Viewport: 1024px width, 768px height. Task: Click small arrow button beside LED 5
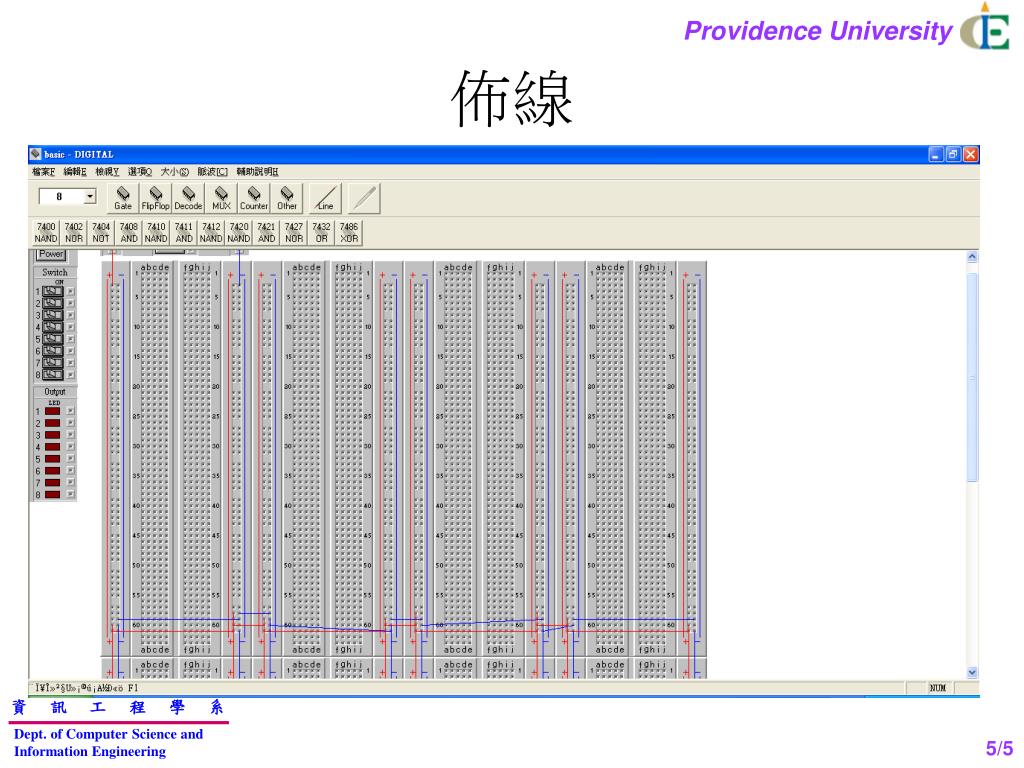click(71, 458)
